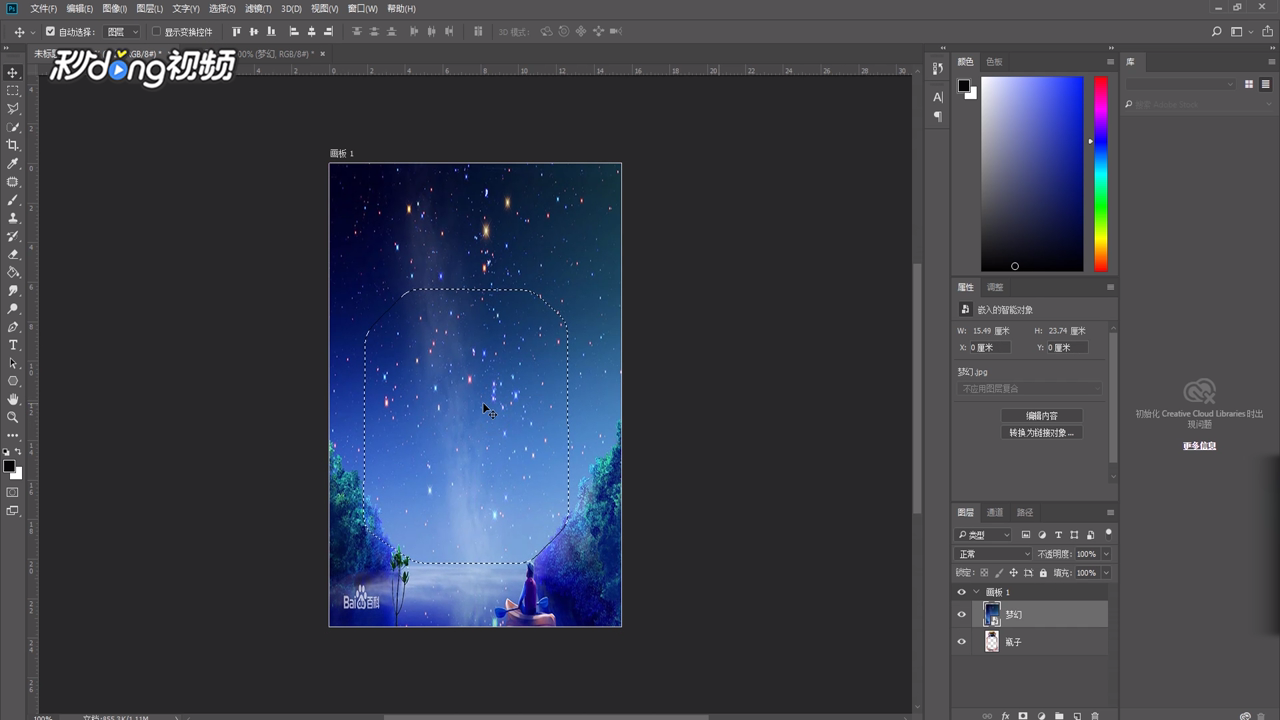1280x720 pixels.
Task: Select the Horizontal Type tool
Action: (x=13, y=345)
